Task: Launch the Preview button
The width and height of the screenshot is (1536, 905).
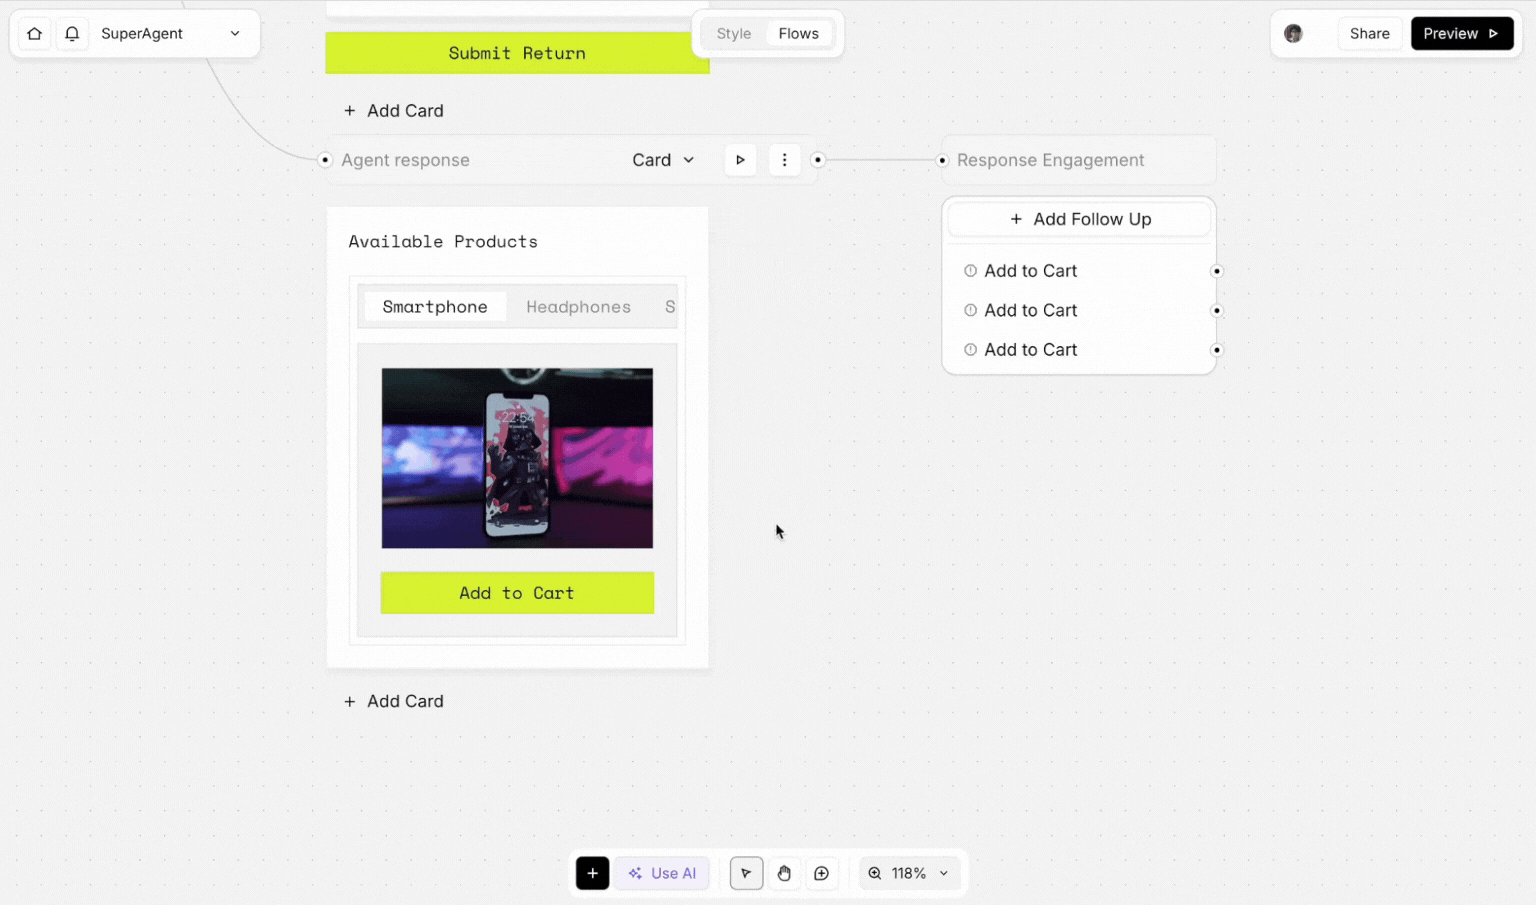Action: click(1461, 34)
